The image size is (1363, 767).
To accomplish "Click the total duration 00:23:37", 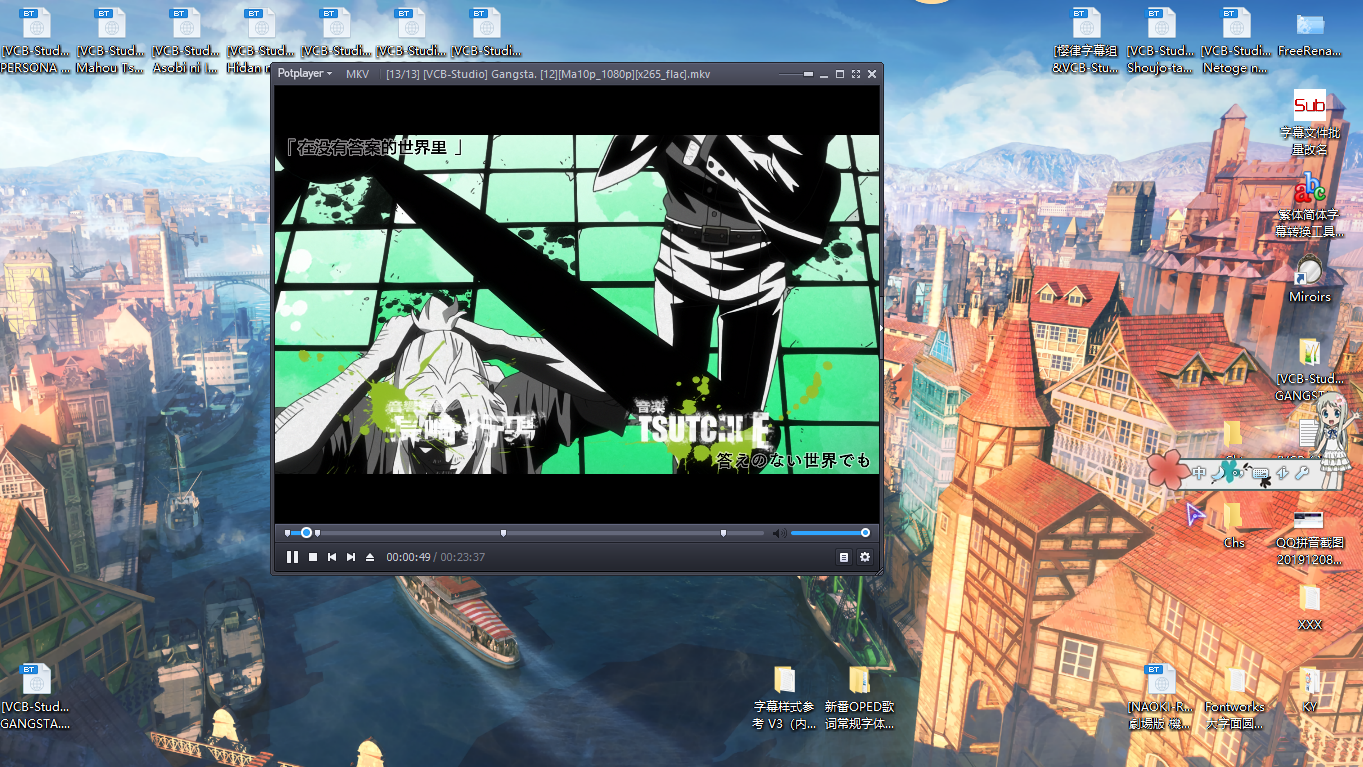I will coord(463,557).
